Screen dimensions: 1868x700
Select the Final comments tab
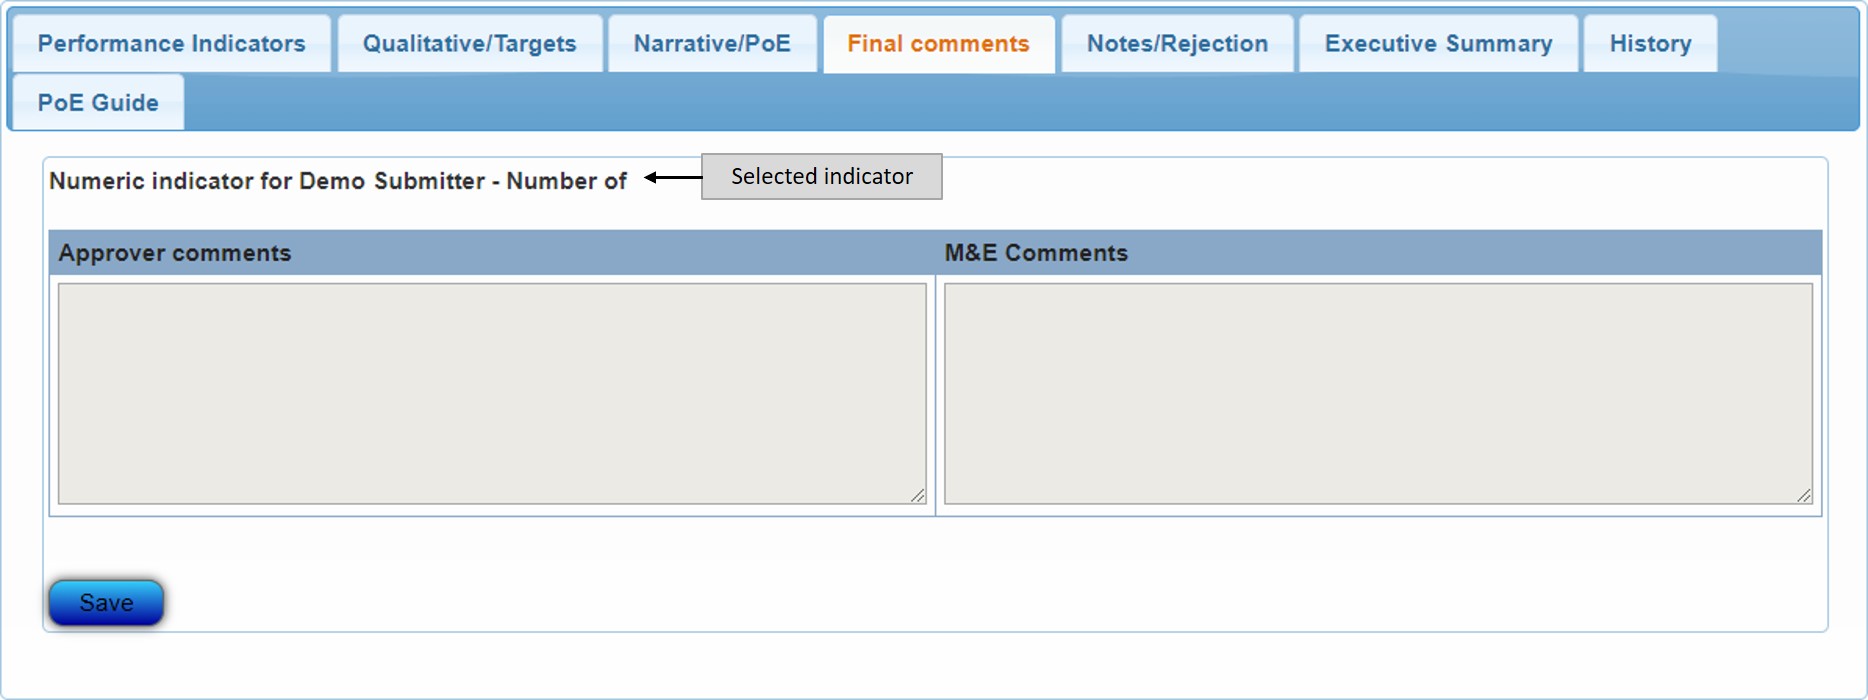click(938, 44)
